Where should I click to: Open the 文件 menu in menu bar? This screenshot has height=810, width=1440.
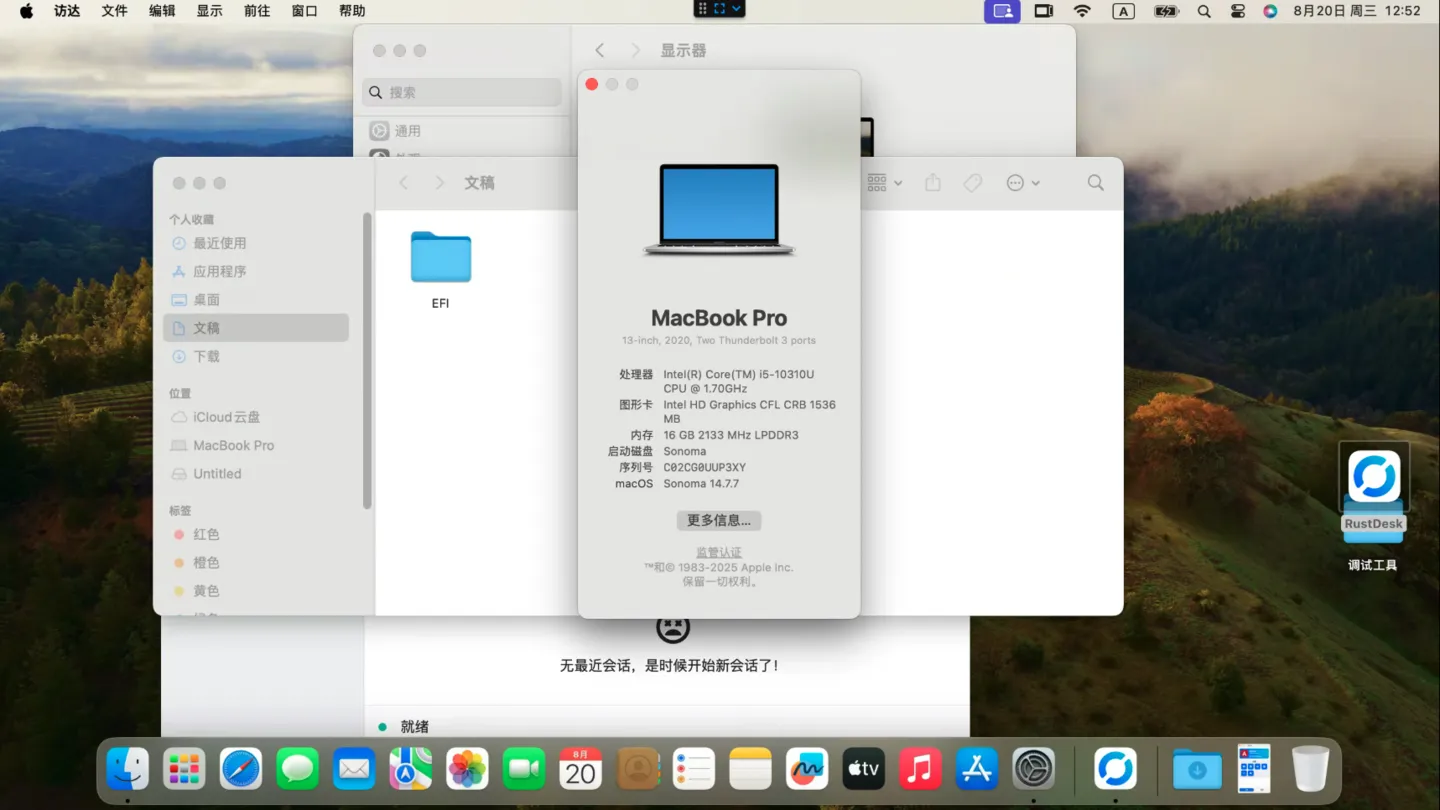[x=114, y=11]
